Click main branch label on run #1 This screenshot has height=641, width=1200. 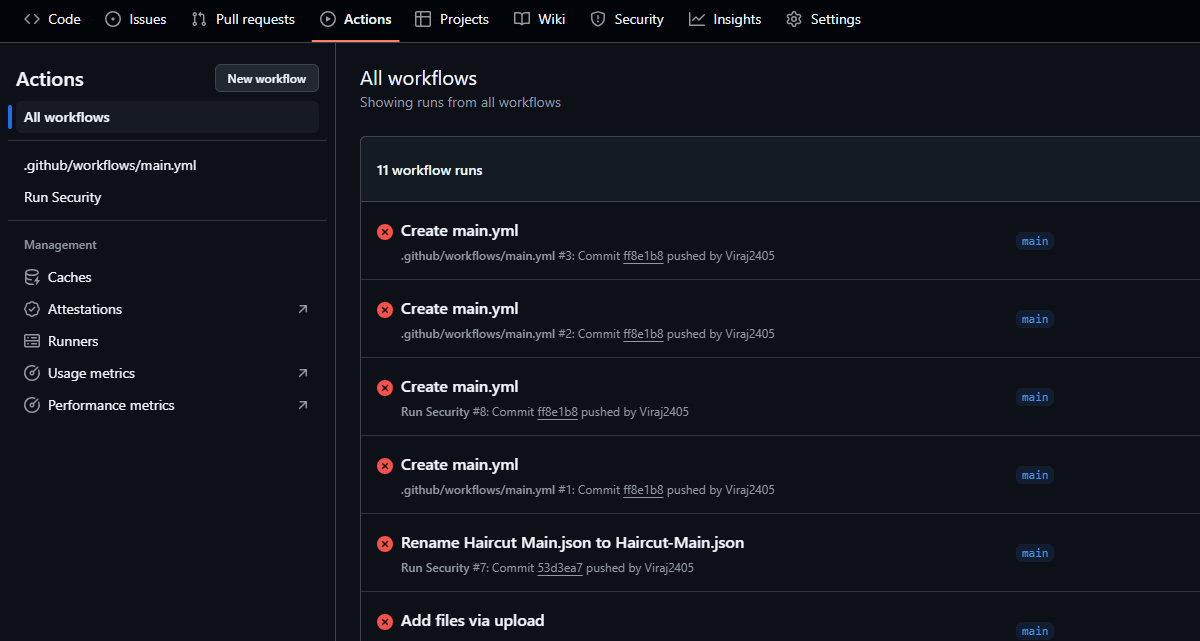[1035, 475]
